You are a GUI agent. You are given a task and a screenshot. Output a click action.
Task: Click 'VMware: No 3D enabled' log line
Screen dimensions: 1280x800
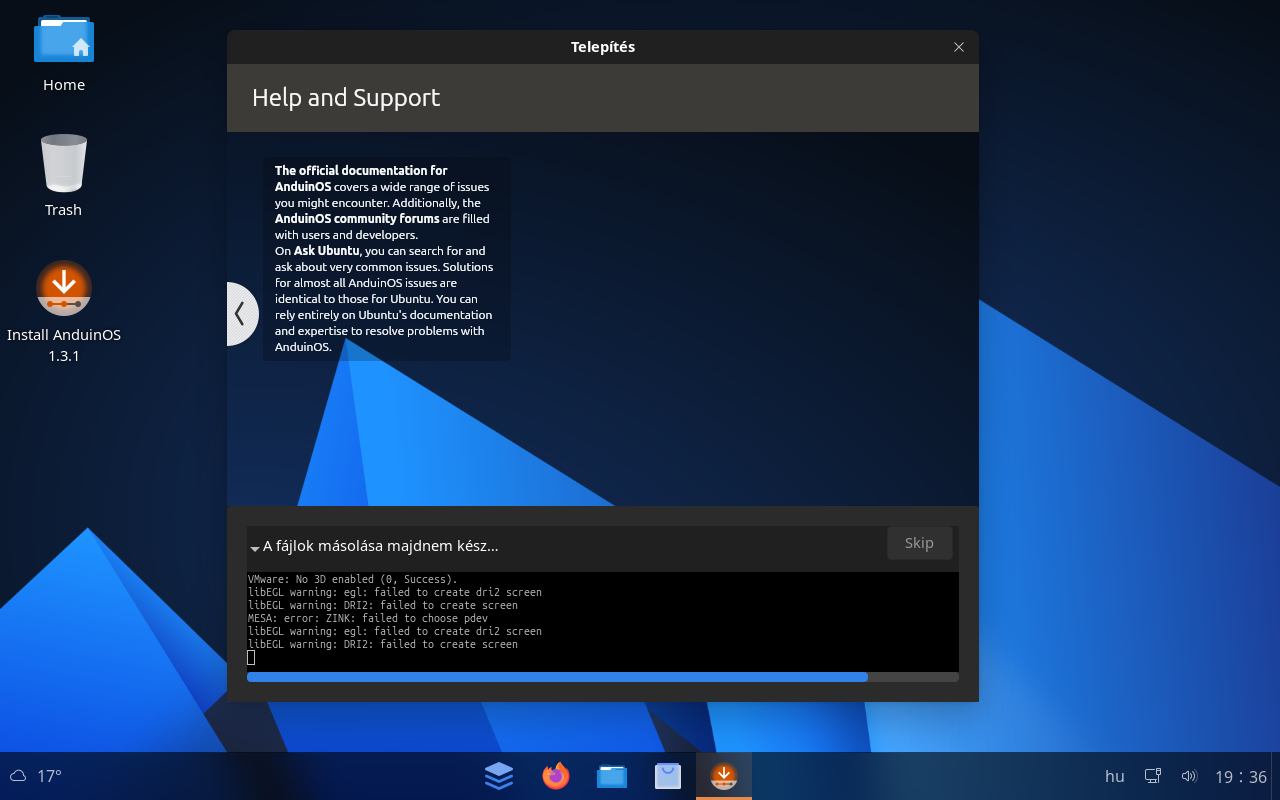tap(352, 579)
